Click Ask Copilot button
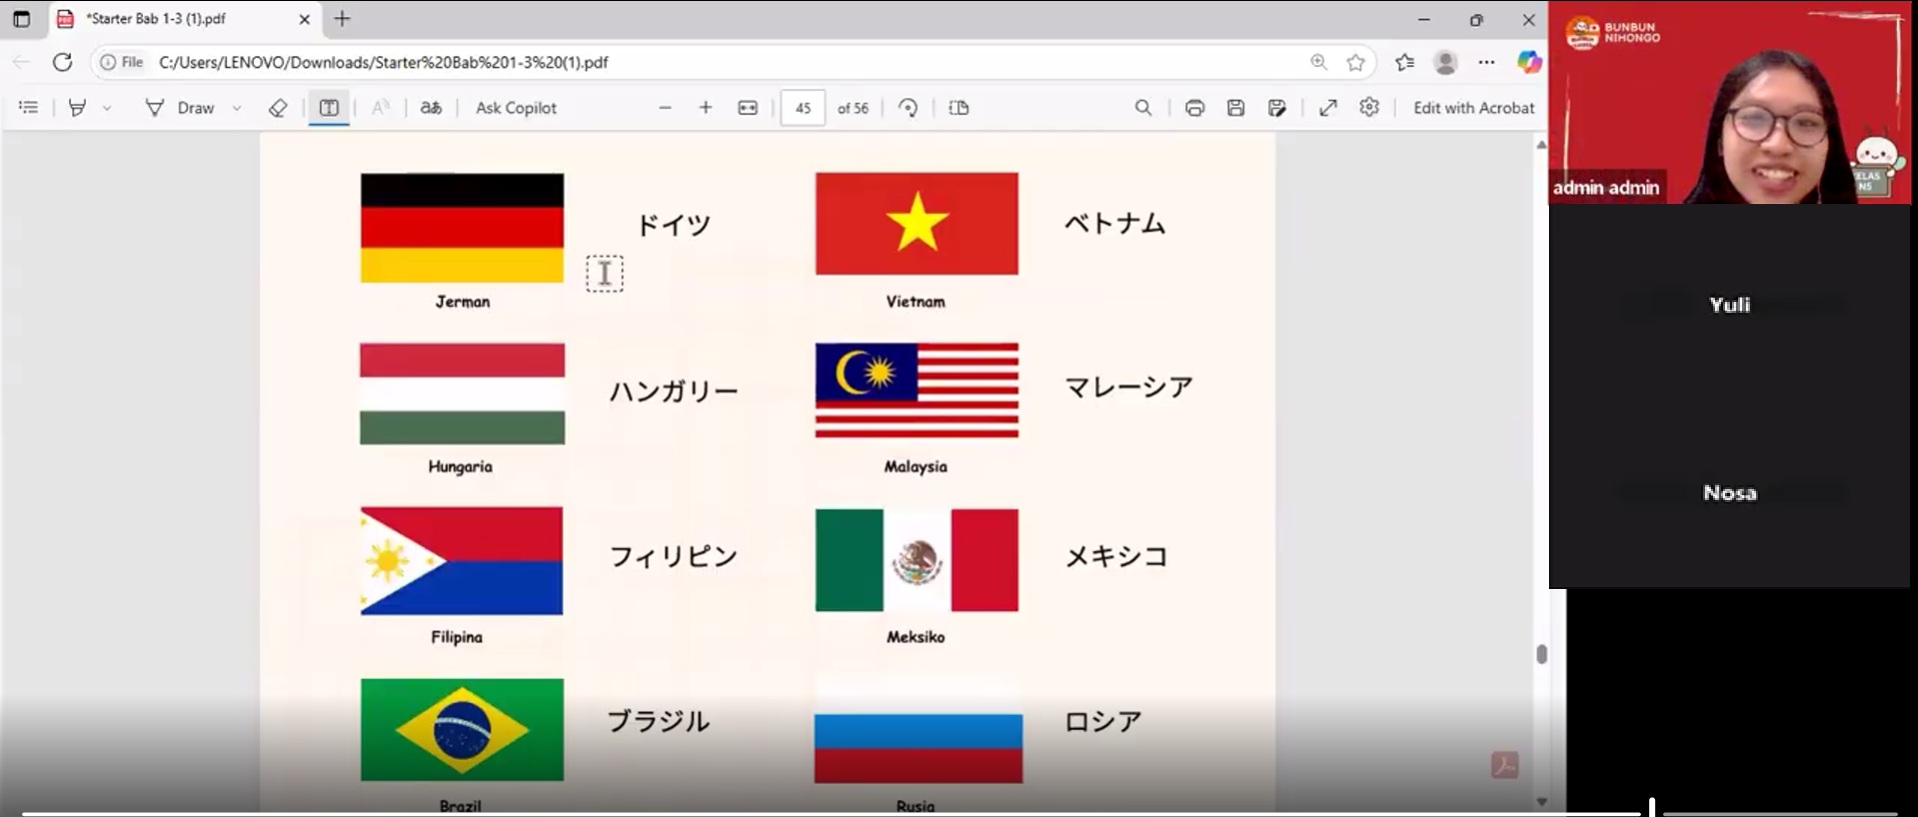Image resolution: width=1918 pixels, height=817 pixels. click(515, 108)
